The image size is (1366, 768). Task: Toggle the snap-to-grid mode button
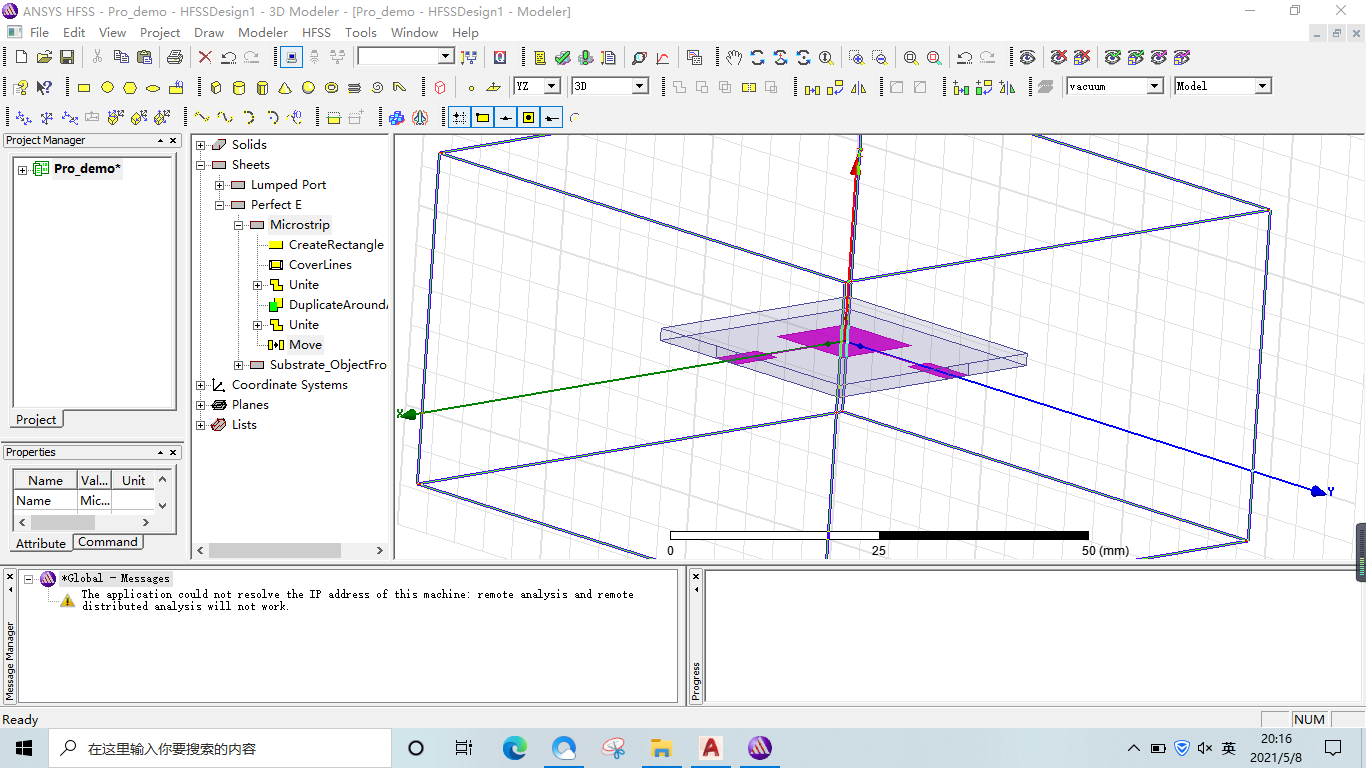459,117
